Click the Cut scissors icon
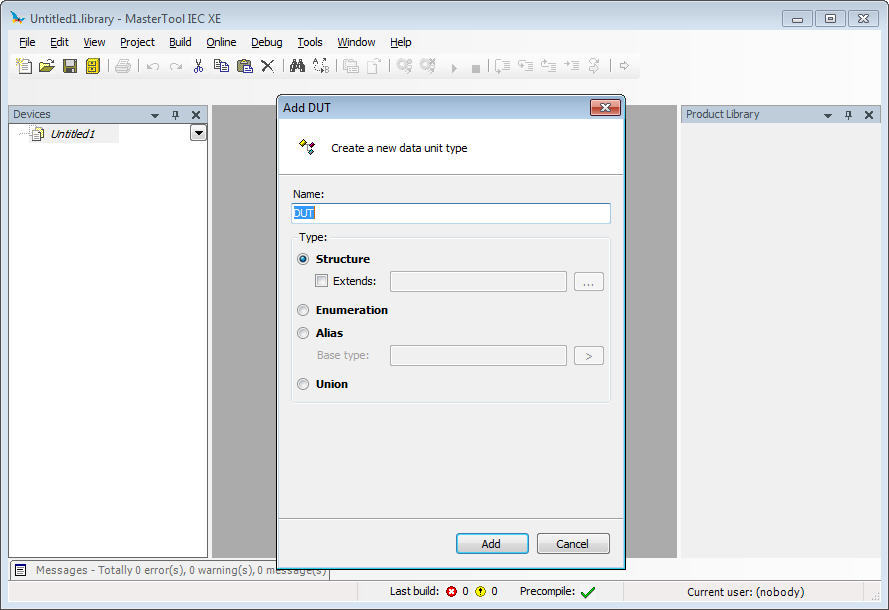Image resolution: width=889 pixels, height=610 pixels. (198, 66)
